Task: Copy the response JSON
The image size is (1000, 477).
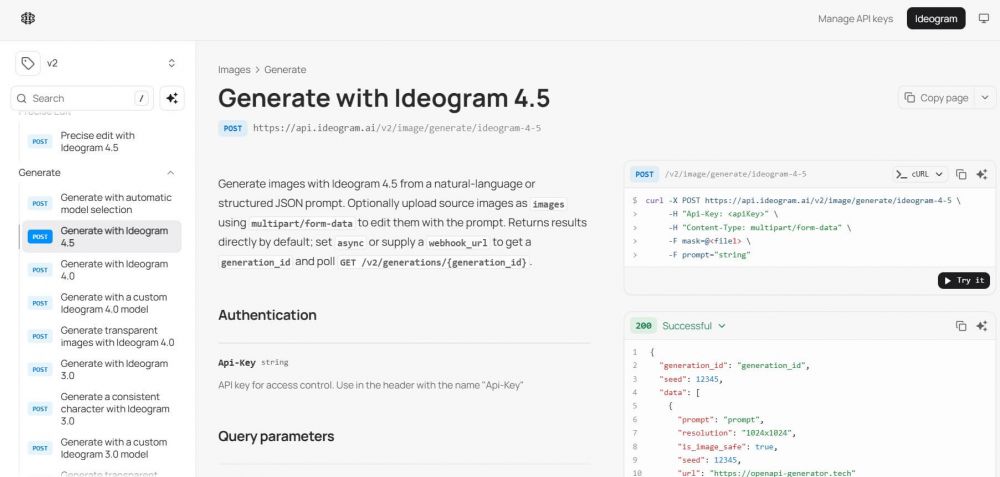Action: click(961, 326)
